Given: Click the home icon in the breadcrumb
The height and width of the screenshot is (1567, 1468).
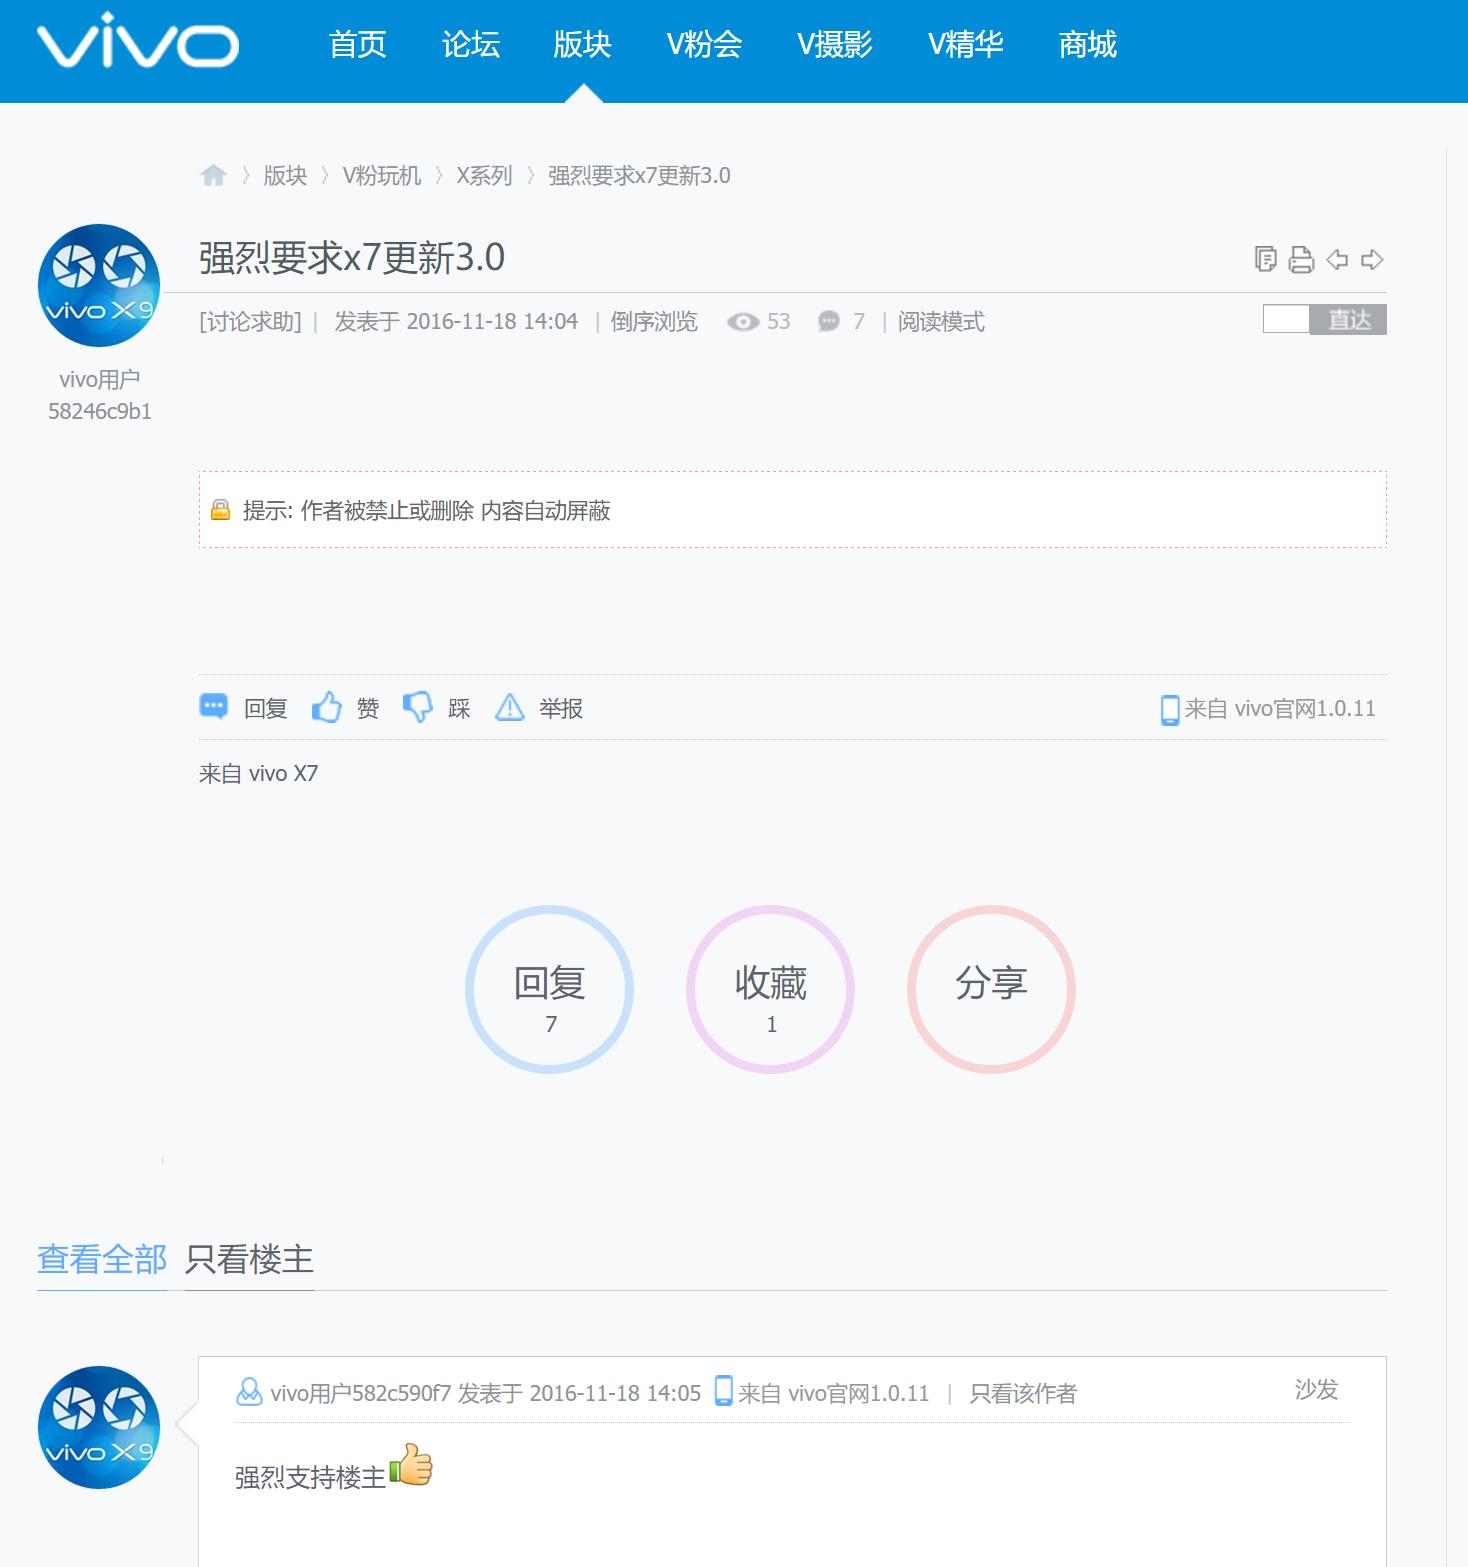Looking at the screenshot, I should (215, 175).
